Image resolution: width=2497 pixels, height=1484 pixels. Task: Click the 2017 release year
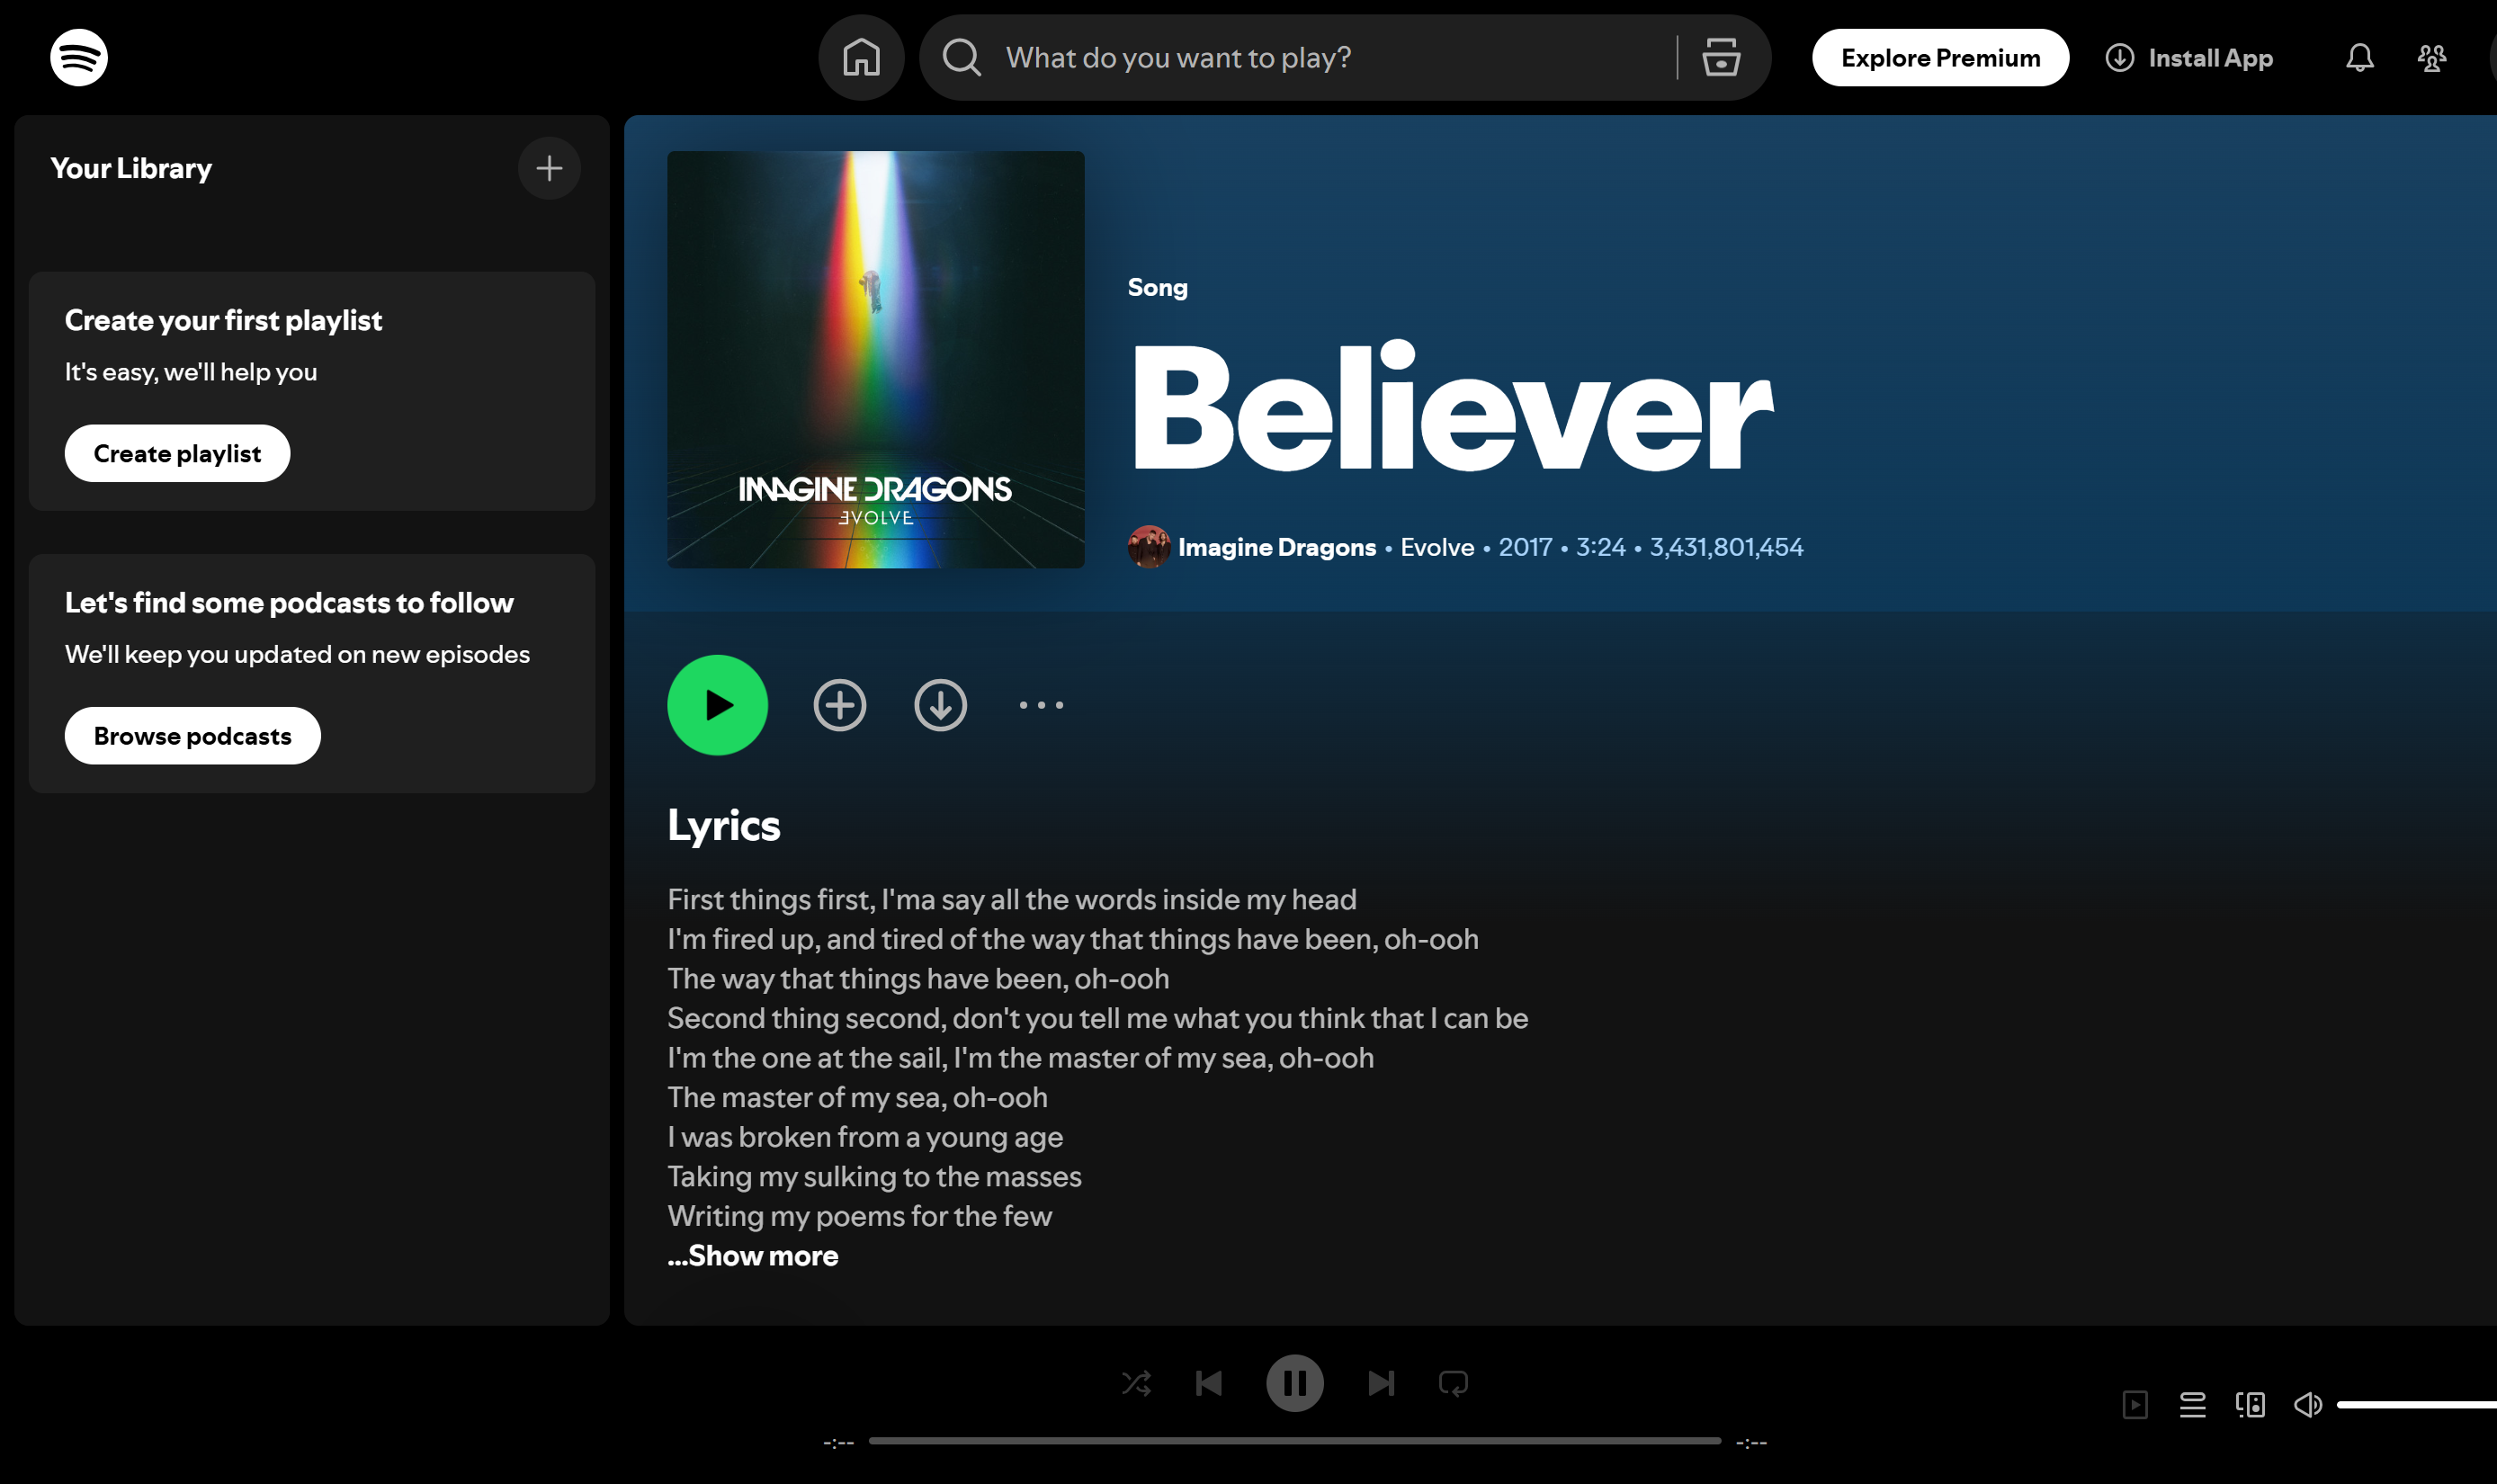(x=1525, y=547)
